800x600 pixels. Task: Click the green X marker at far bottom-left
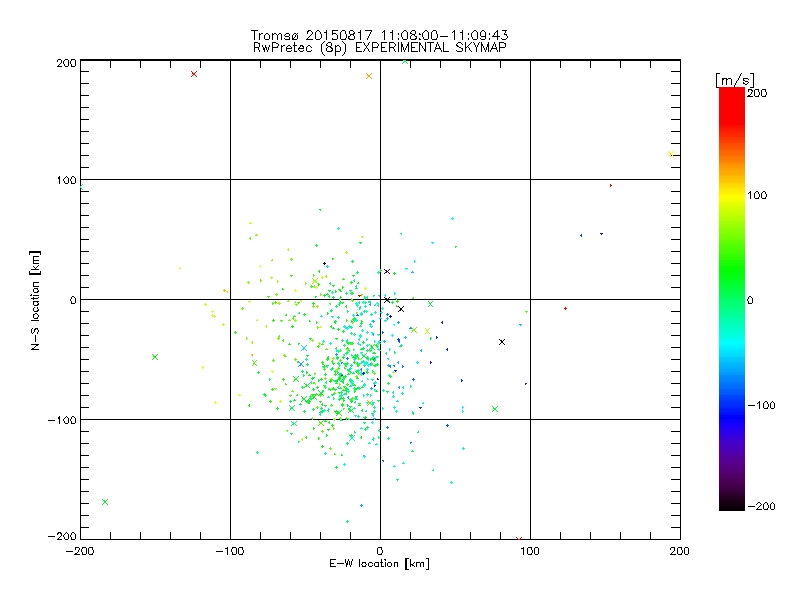tap(105, 502)
